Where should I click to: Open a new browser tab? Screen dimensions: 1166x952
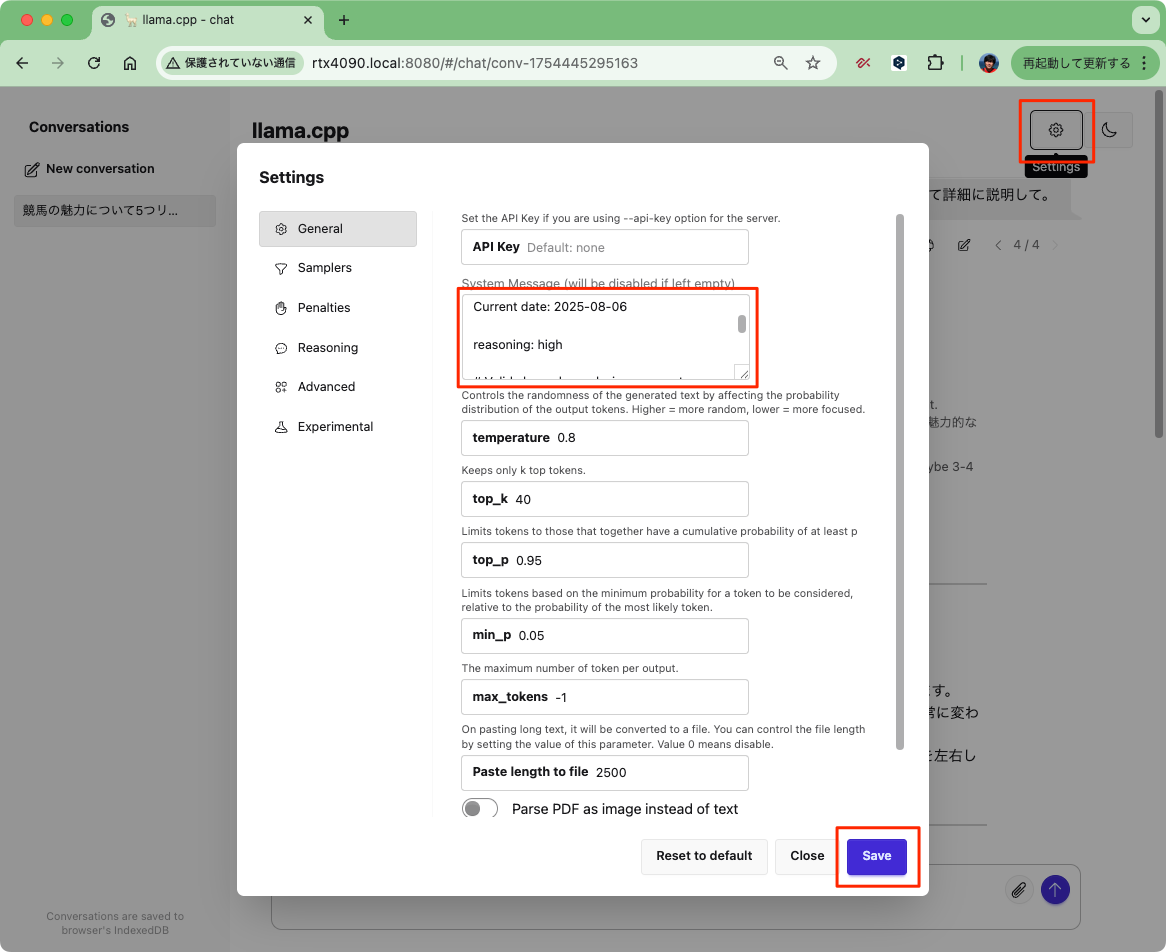(344, 20)
